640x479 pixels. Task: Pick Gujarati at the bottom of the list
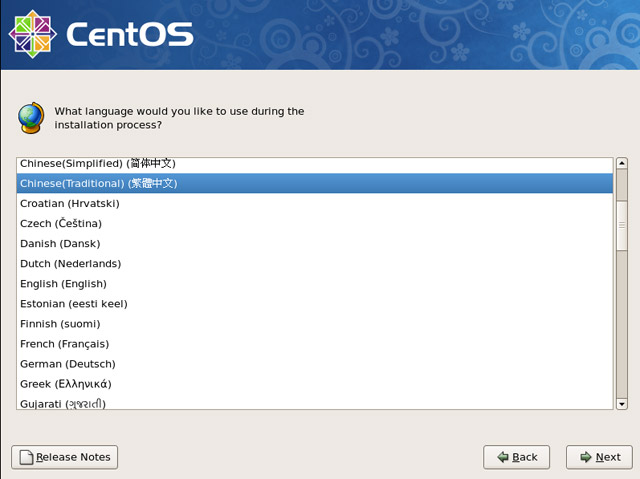[x=315, y=402]
